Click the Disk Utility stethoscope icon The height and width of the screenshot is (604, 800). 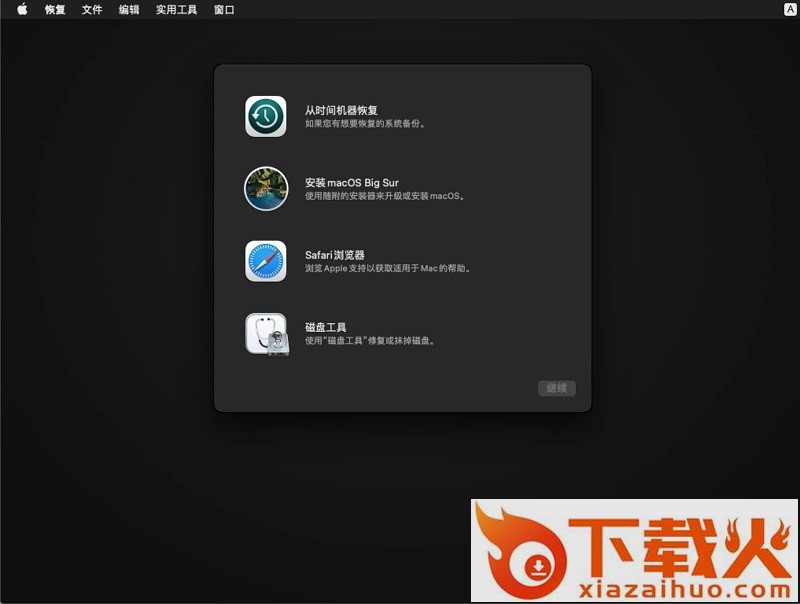[267, 334]
